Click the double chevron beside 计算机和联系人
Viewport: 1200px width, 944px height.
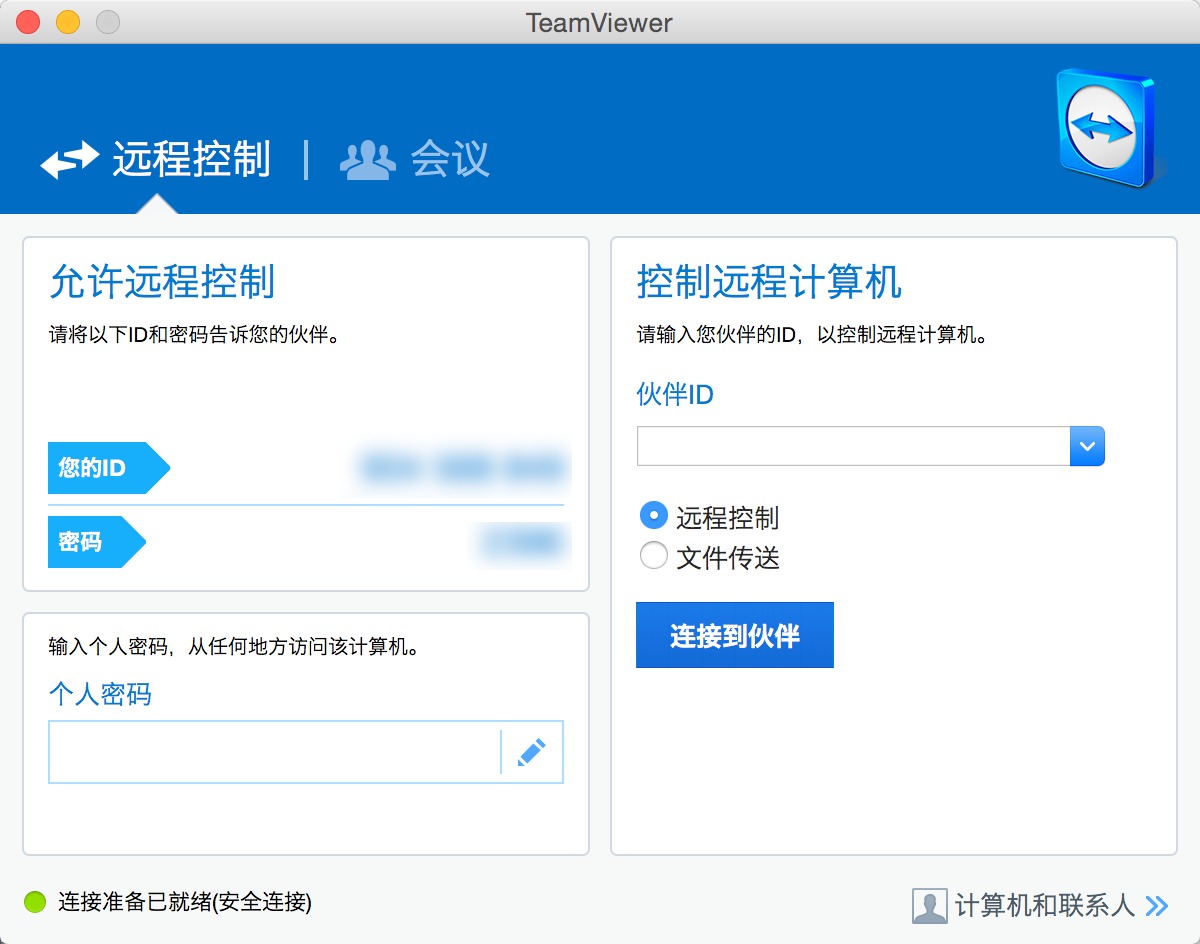1157,906
